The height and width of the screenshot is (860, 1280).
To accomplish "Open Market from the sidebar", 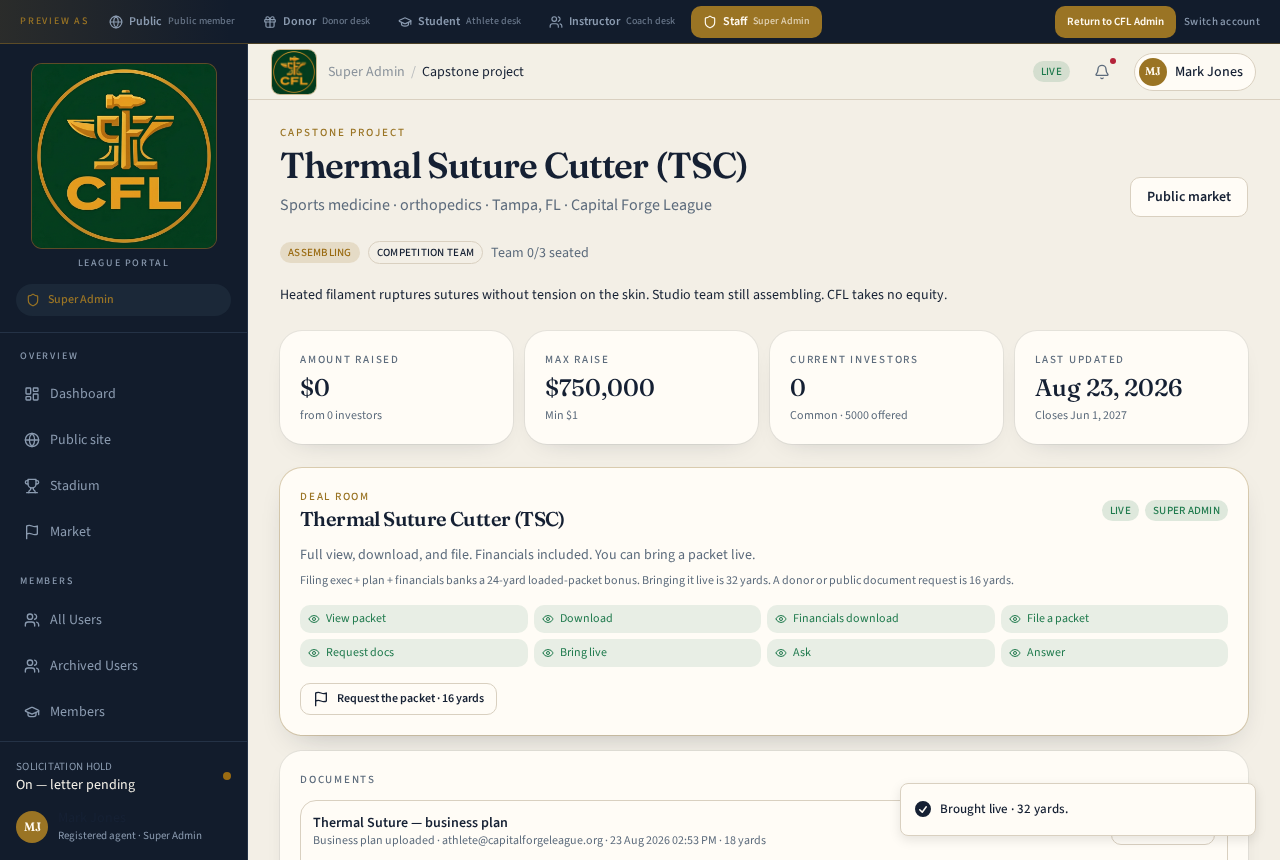I will (123, 532).
